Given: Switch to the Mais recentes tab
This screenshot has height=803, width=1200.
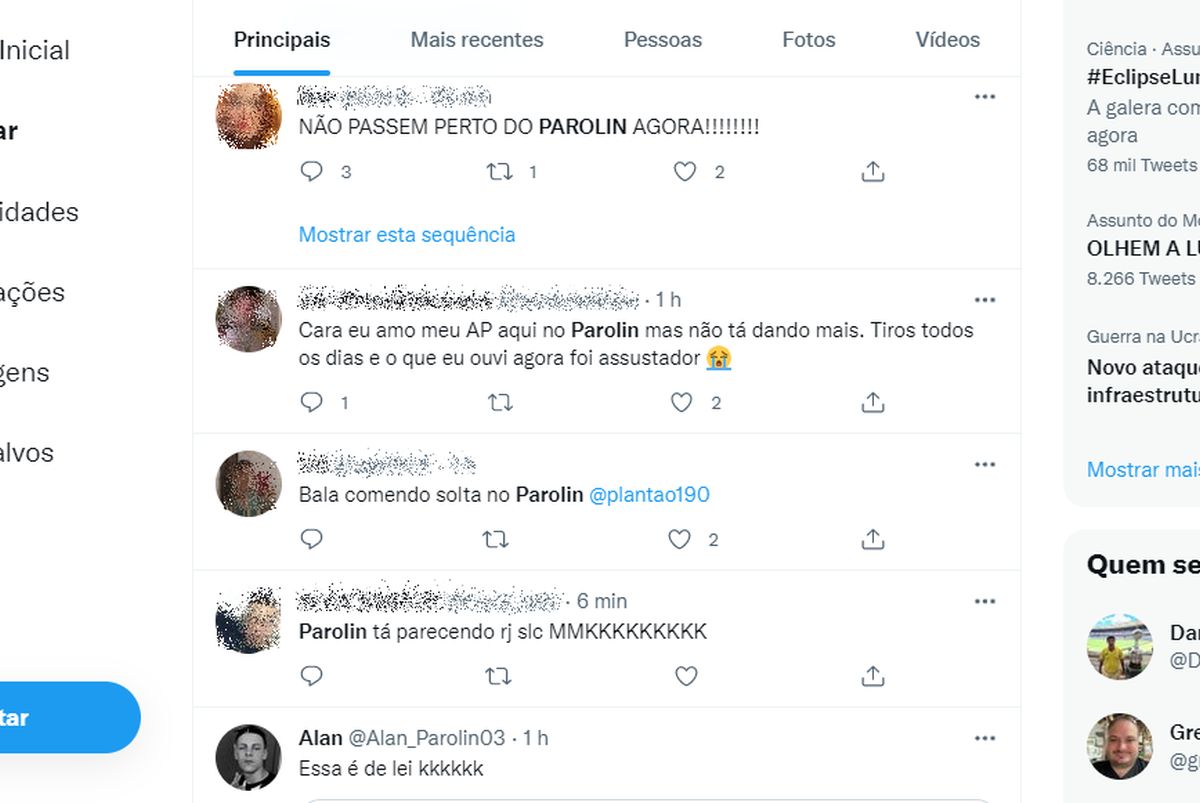Looking at the screenshot, I should [x=477, y=40].
